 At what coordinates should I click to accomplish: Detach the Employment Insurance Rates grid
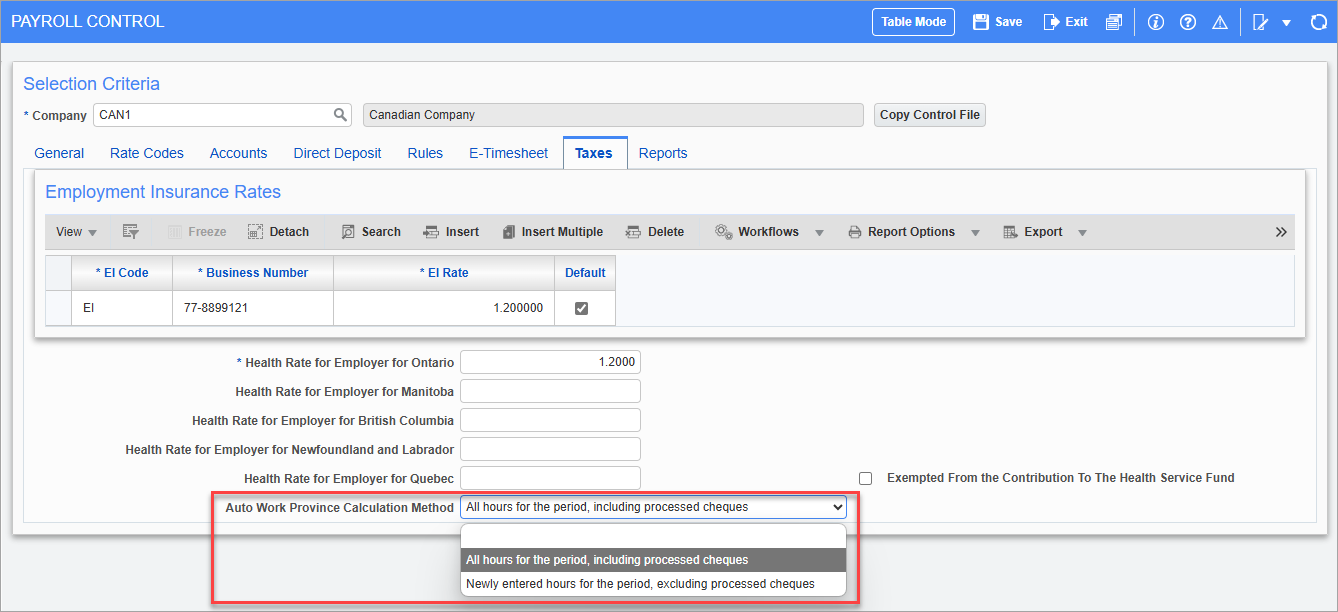tap(278, 231)
